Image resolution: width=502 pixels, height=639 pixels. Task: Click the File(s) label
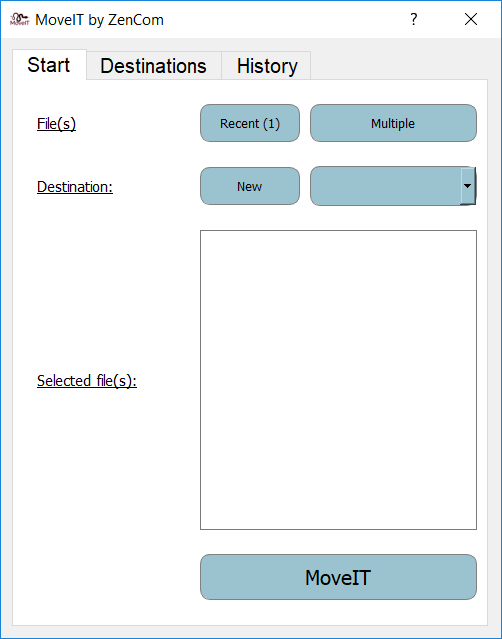click(x=56, y=123)
